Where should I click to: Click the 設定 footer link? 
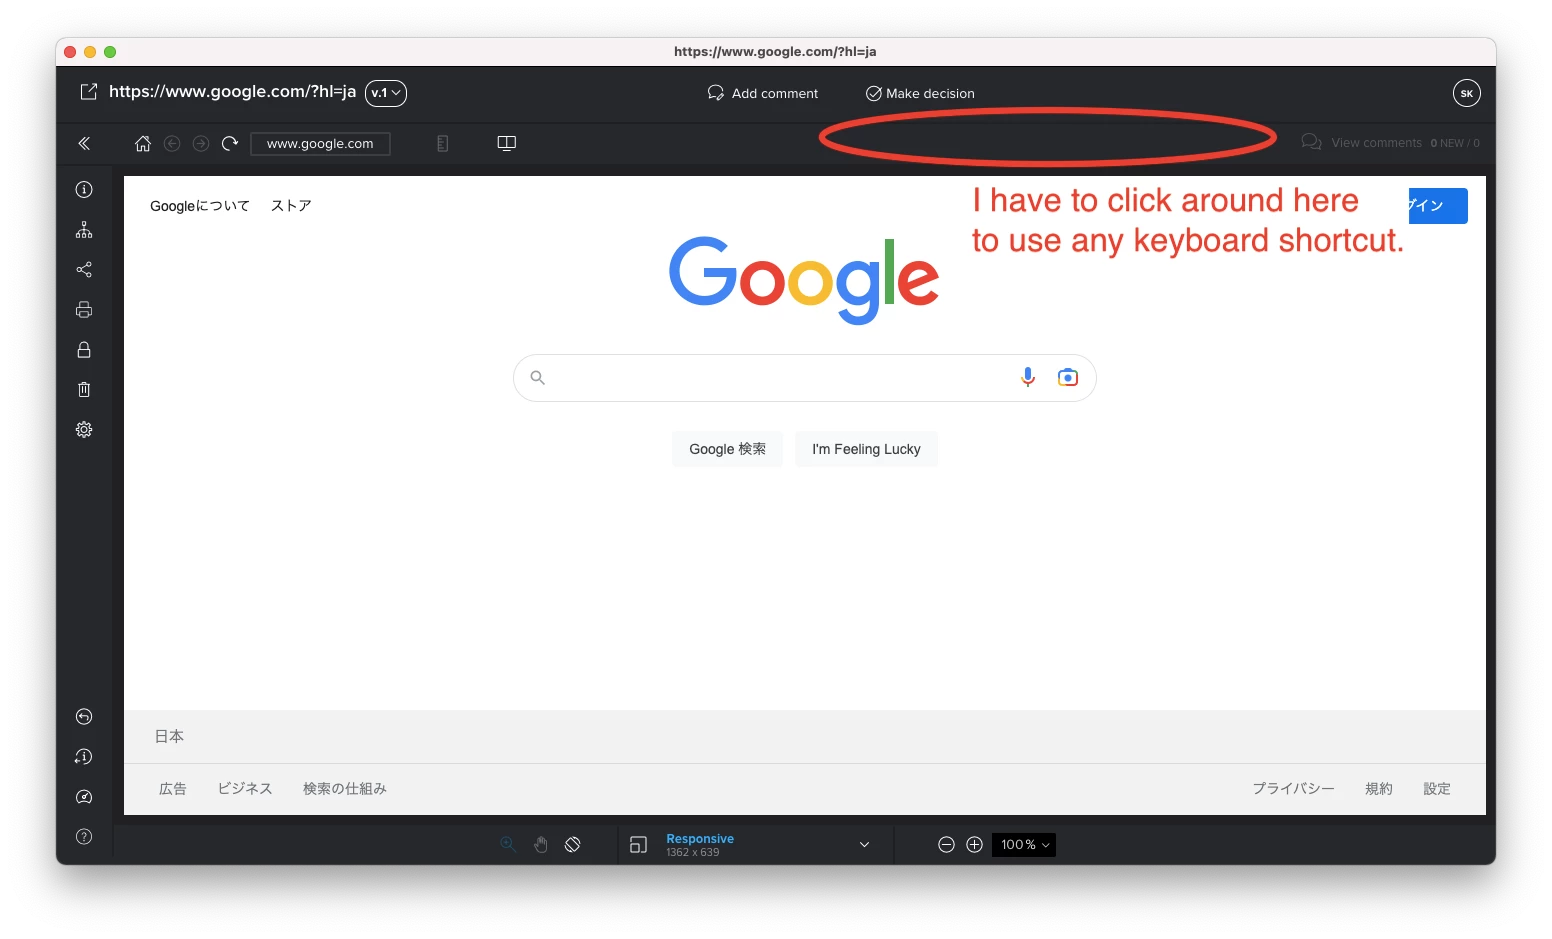pyautogui.click(x=1437, y=789)
